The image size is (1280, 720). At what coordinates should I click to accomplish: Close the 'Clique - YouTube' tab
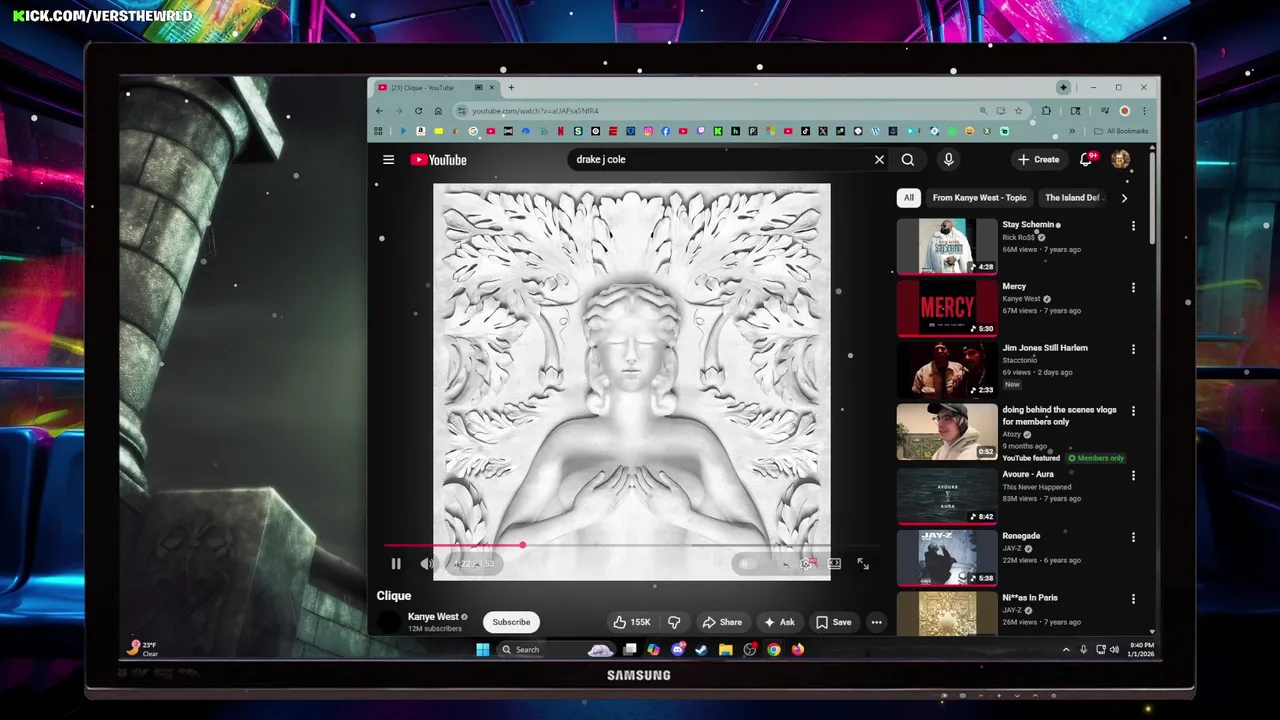(492, 88)
